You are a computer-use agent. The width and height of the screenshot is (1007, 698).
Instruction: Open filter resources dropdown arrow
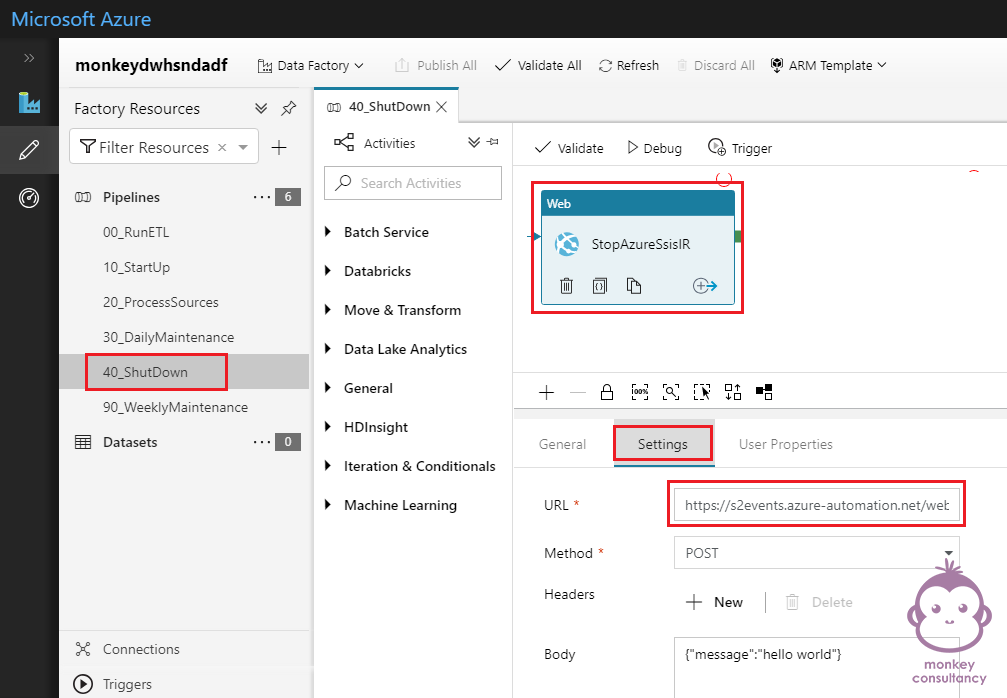coord(243,147)
